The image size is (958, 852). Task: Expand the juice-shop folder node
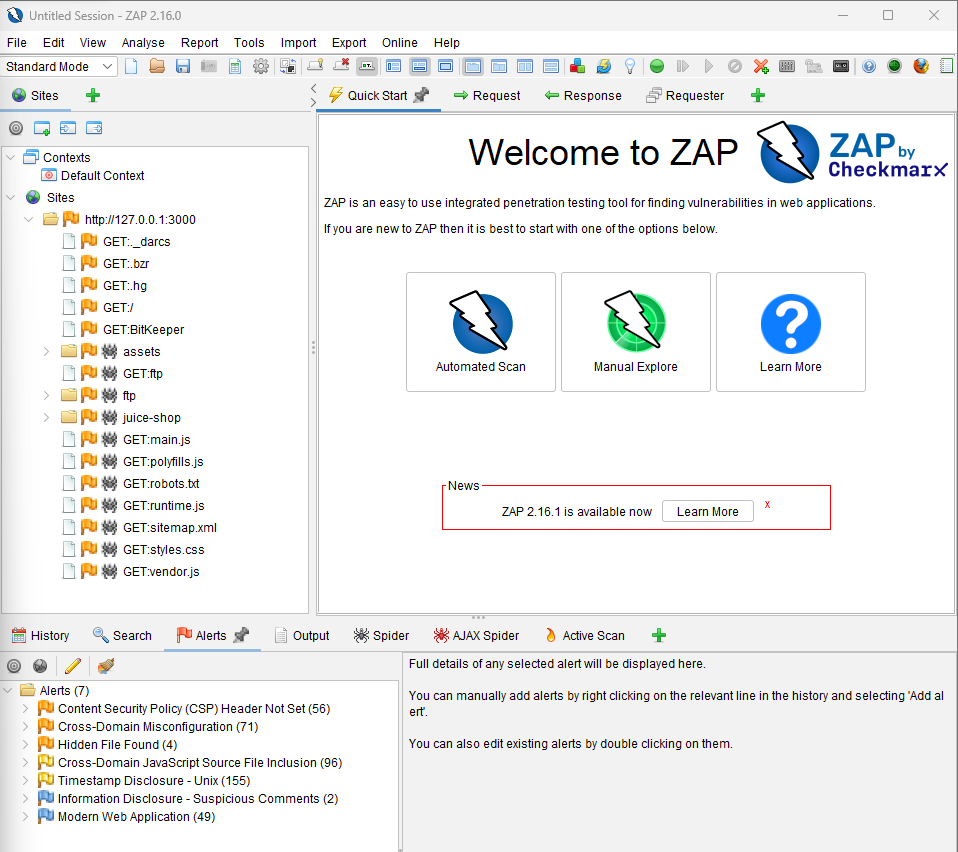tap(46, 417)
